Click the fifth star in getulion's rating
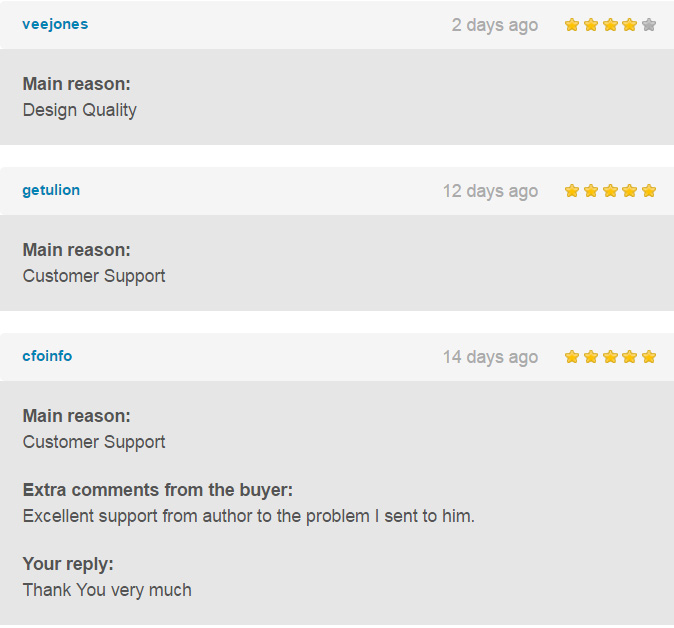 click(x=649, y=191)
